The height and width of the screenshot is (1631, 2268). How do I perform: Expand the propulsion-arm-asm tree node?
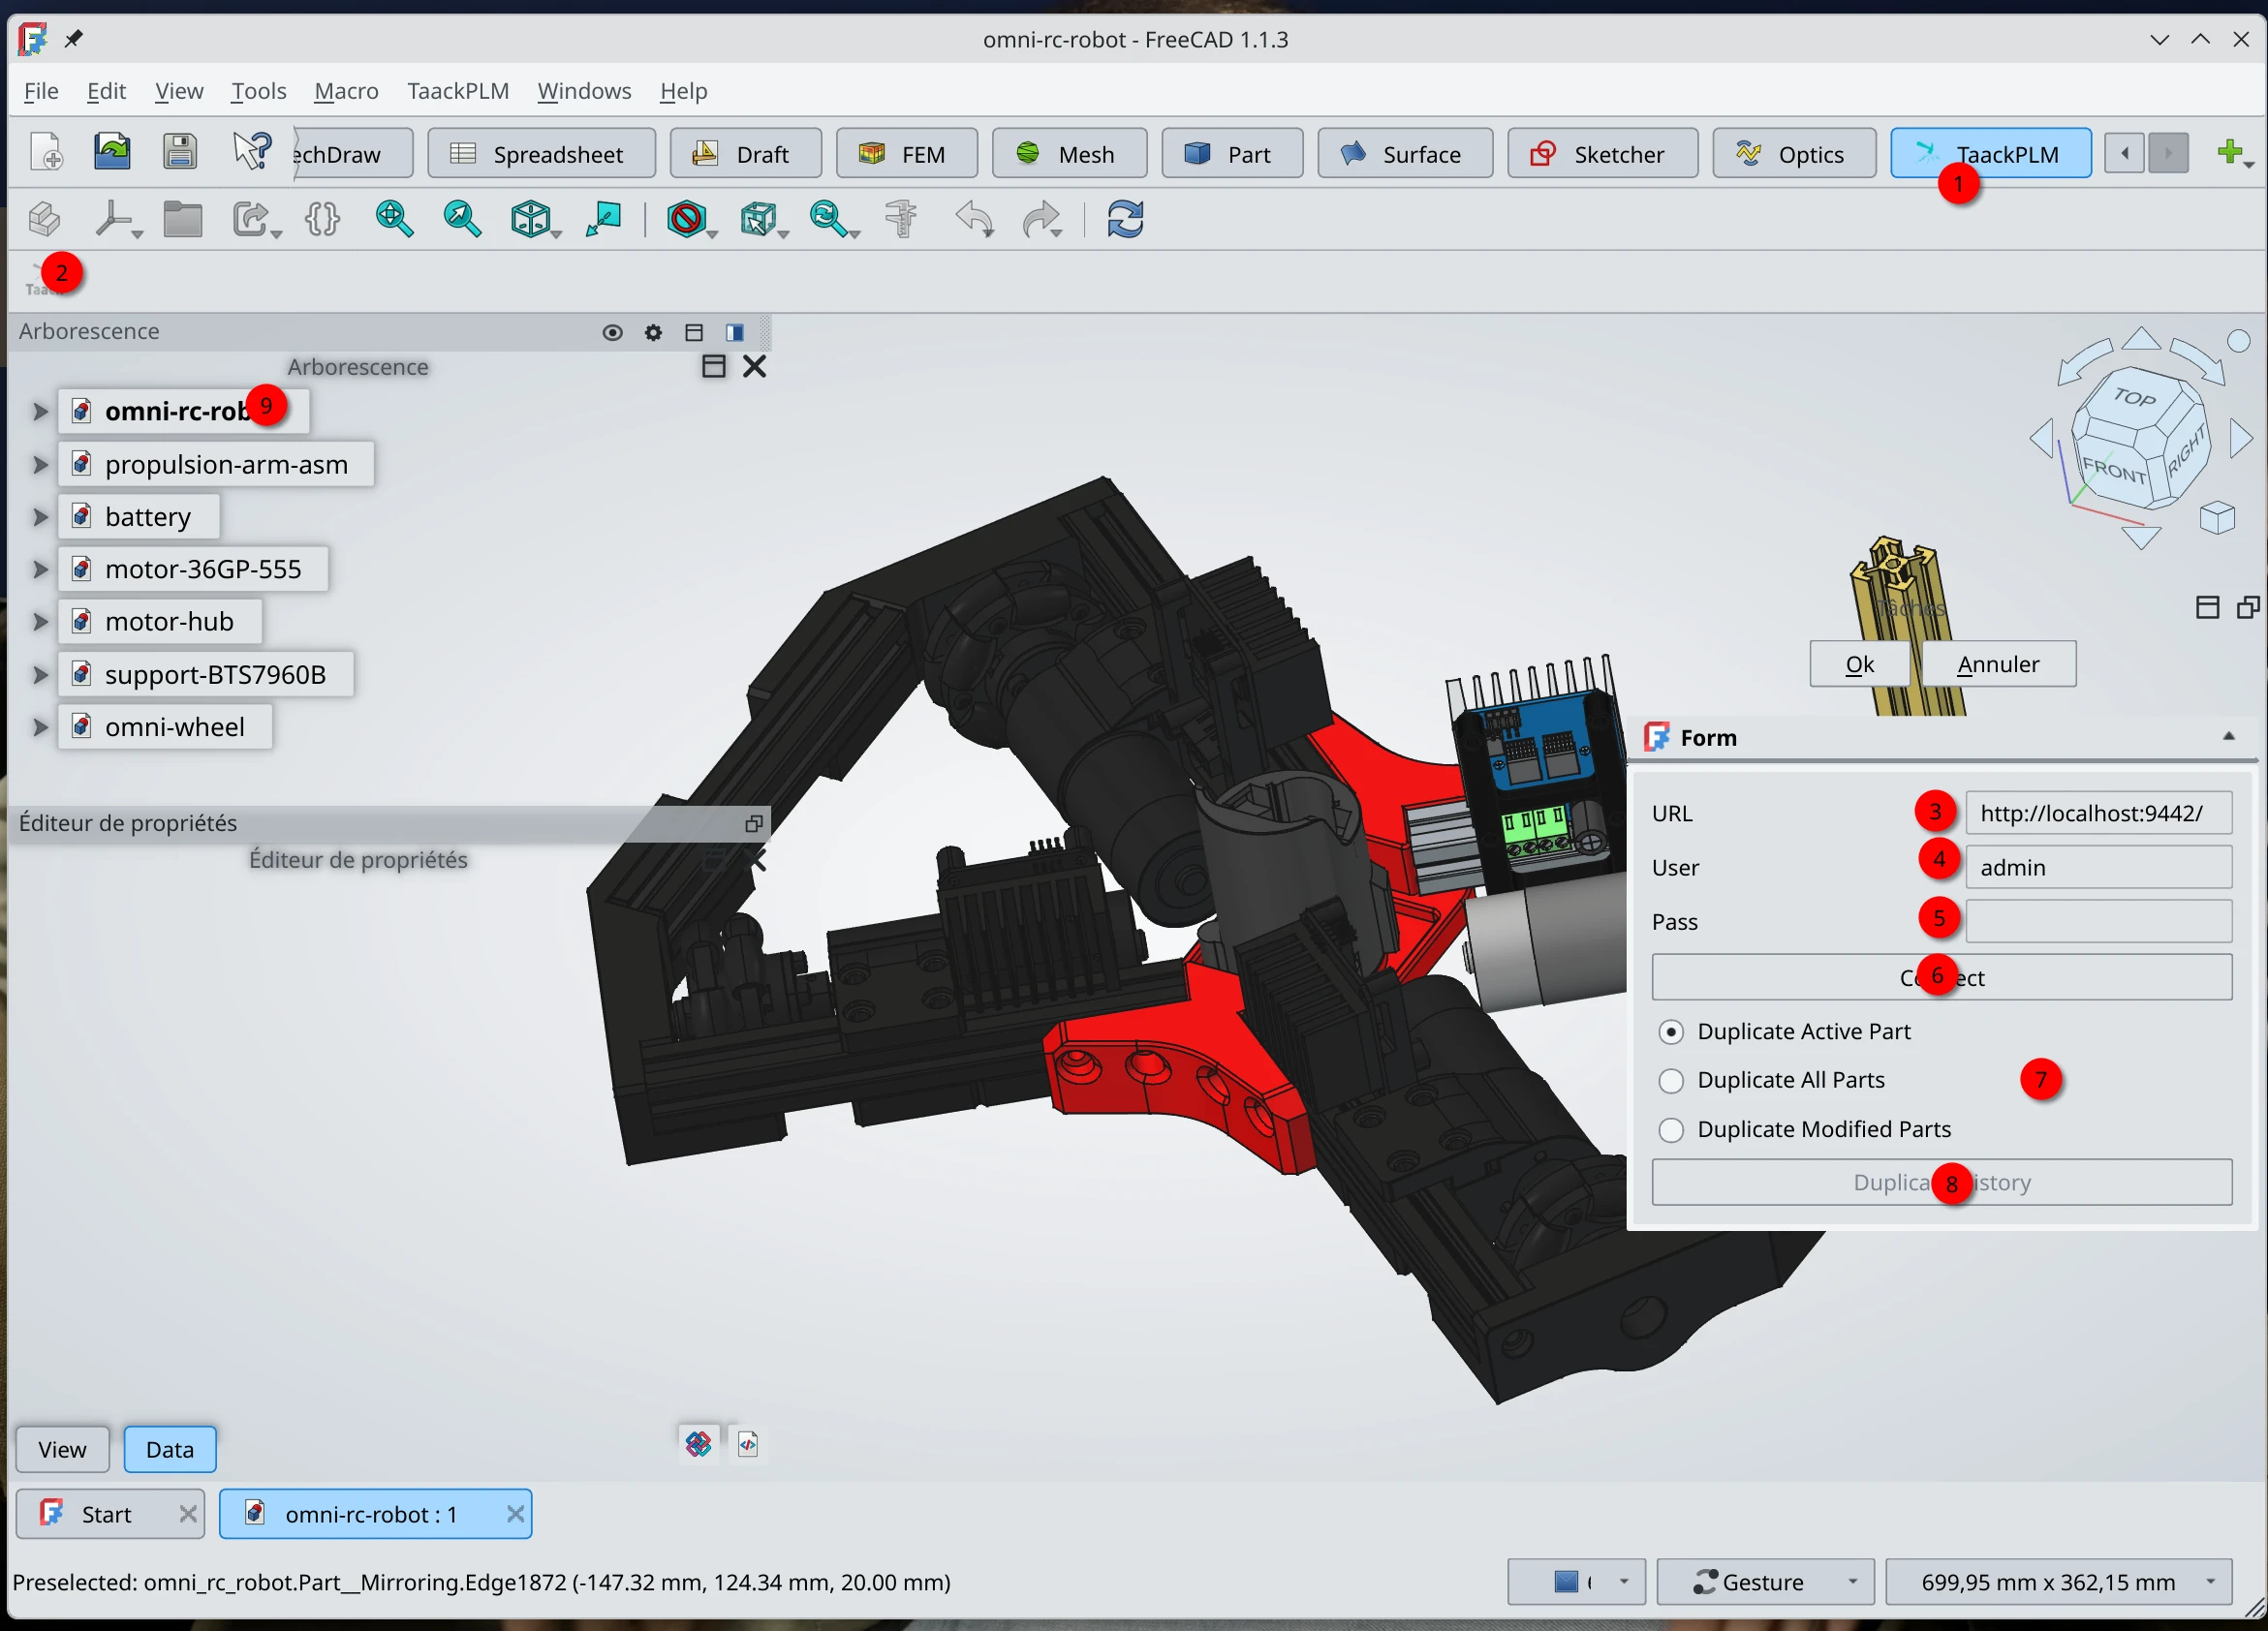coord(39,464)
